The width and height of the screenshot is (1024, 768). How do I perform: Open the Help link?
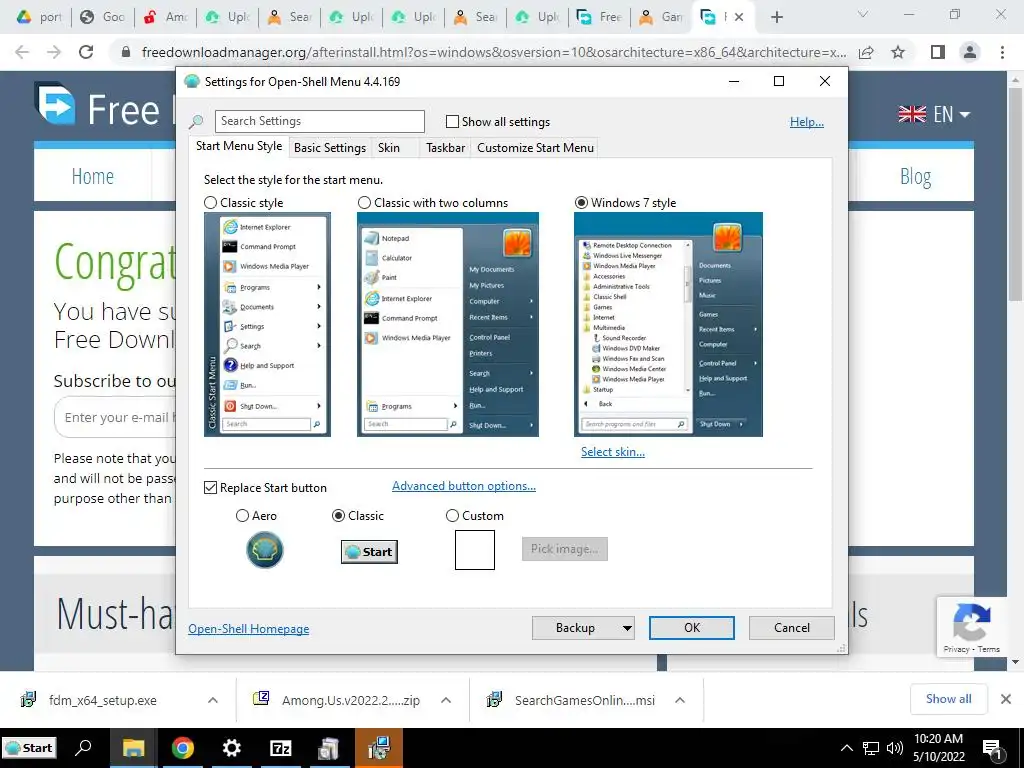click(807, 122)
